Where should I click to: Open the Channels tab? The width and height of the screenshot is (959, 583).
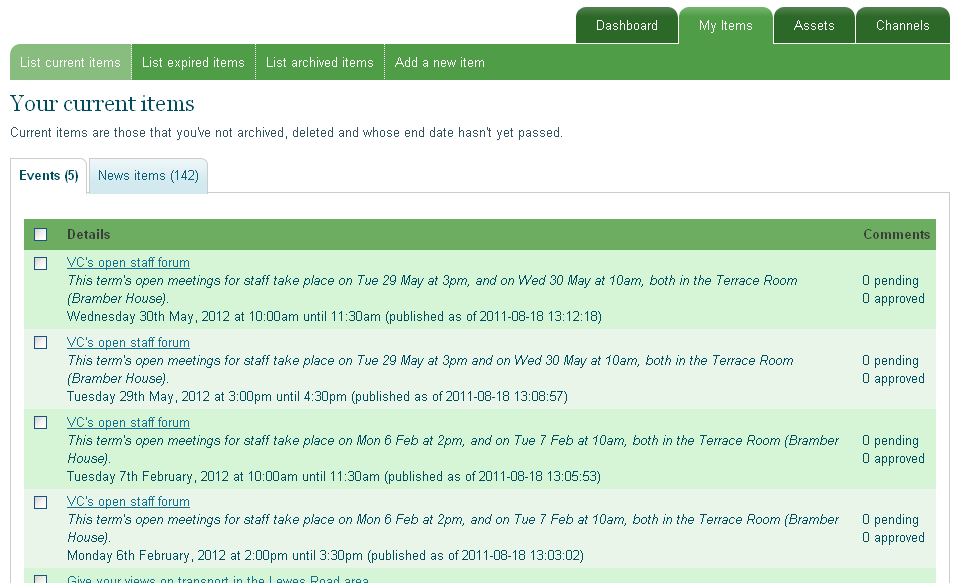(902, 26)
